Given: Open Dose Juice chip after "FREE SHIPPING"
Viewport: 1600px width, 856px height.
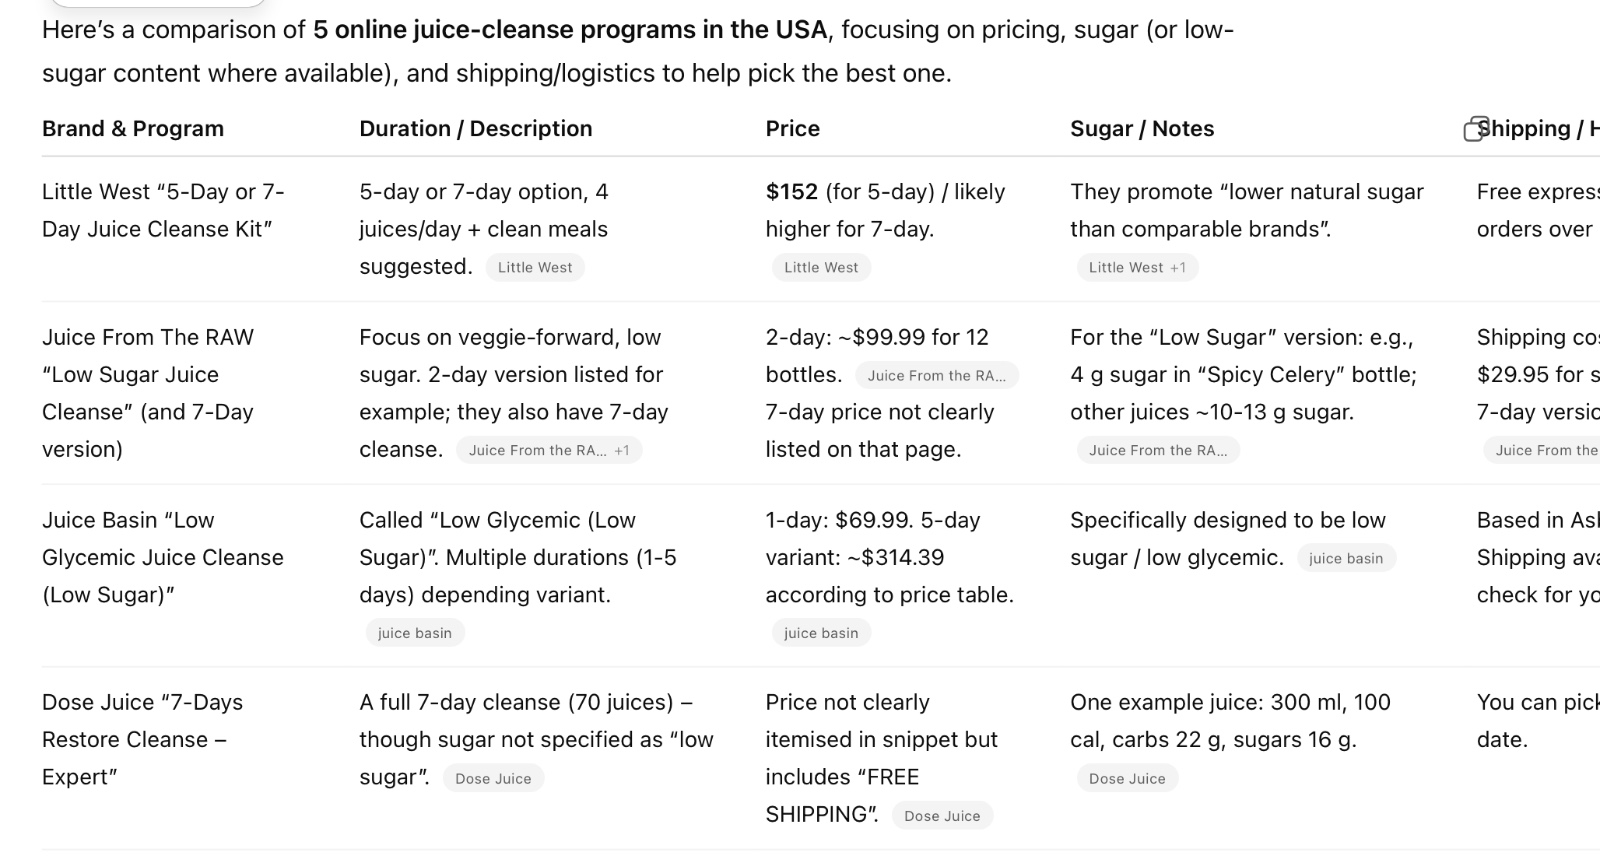Looking at the screenshot, I should click(942, 816).
